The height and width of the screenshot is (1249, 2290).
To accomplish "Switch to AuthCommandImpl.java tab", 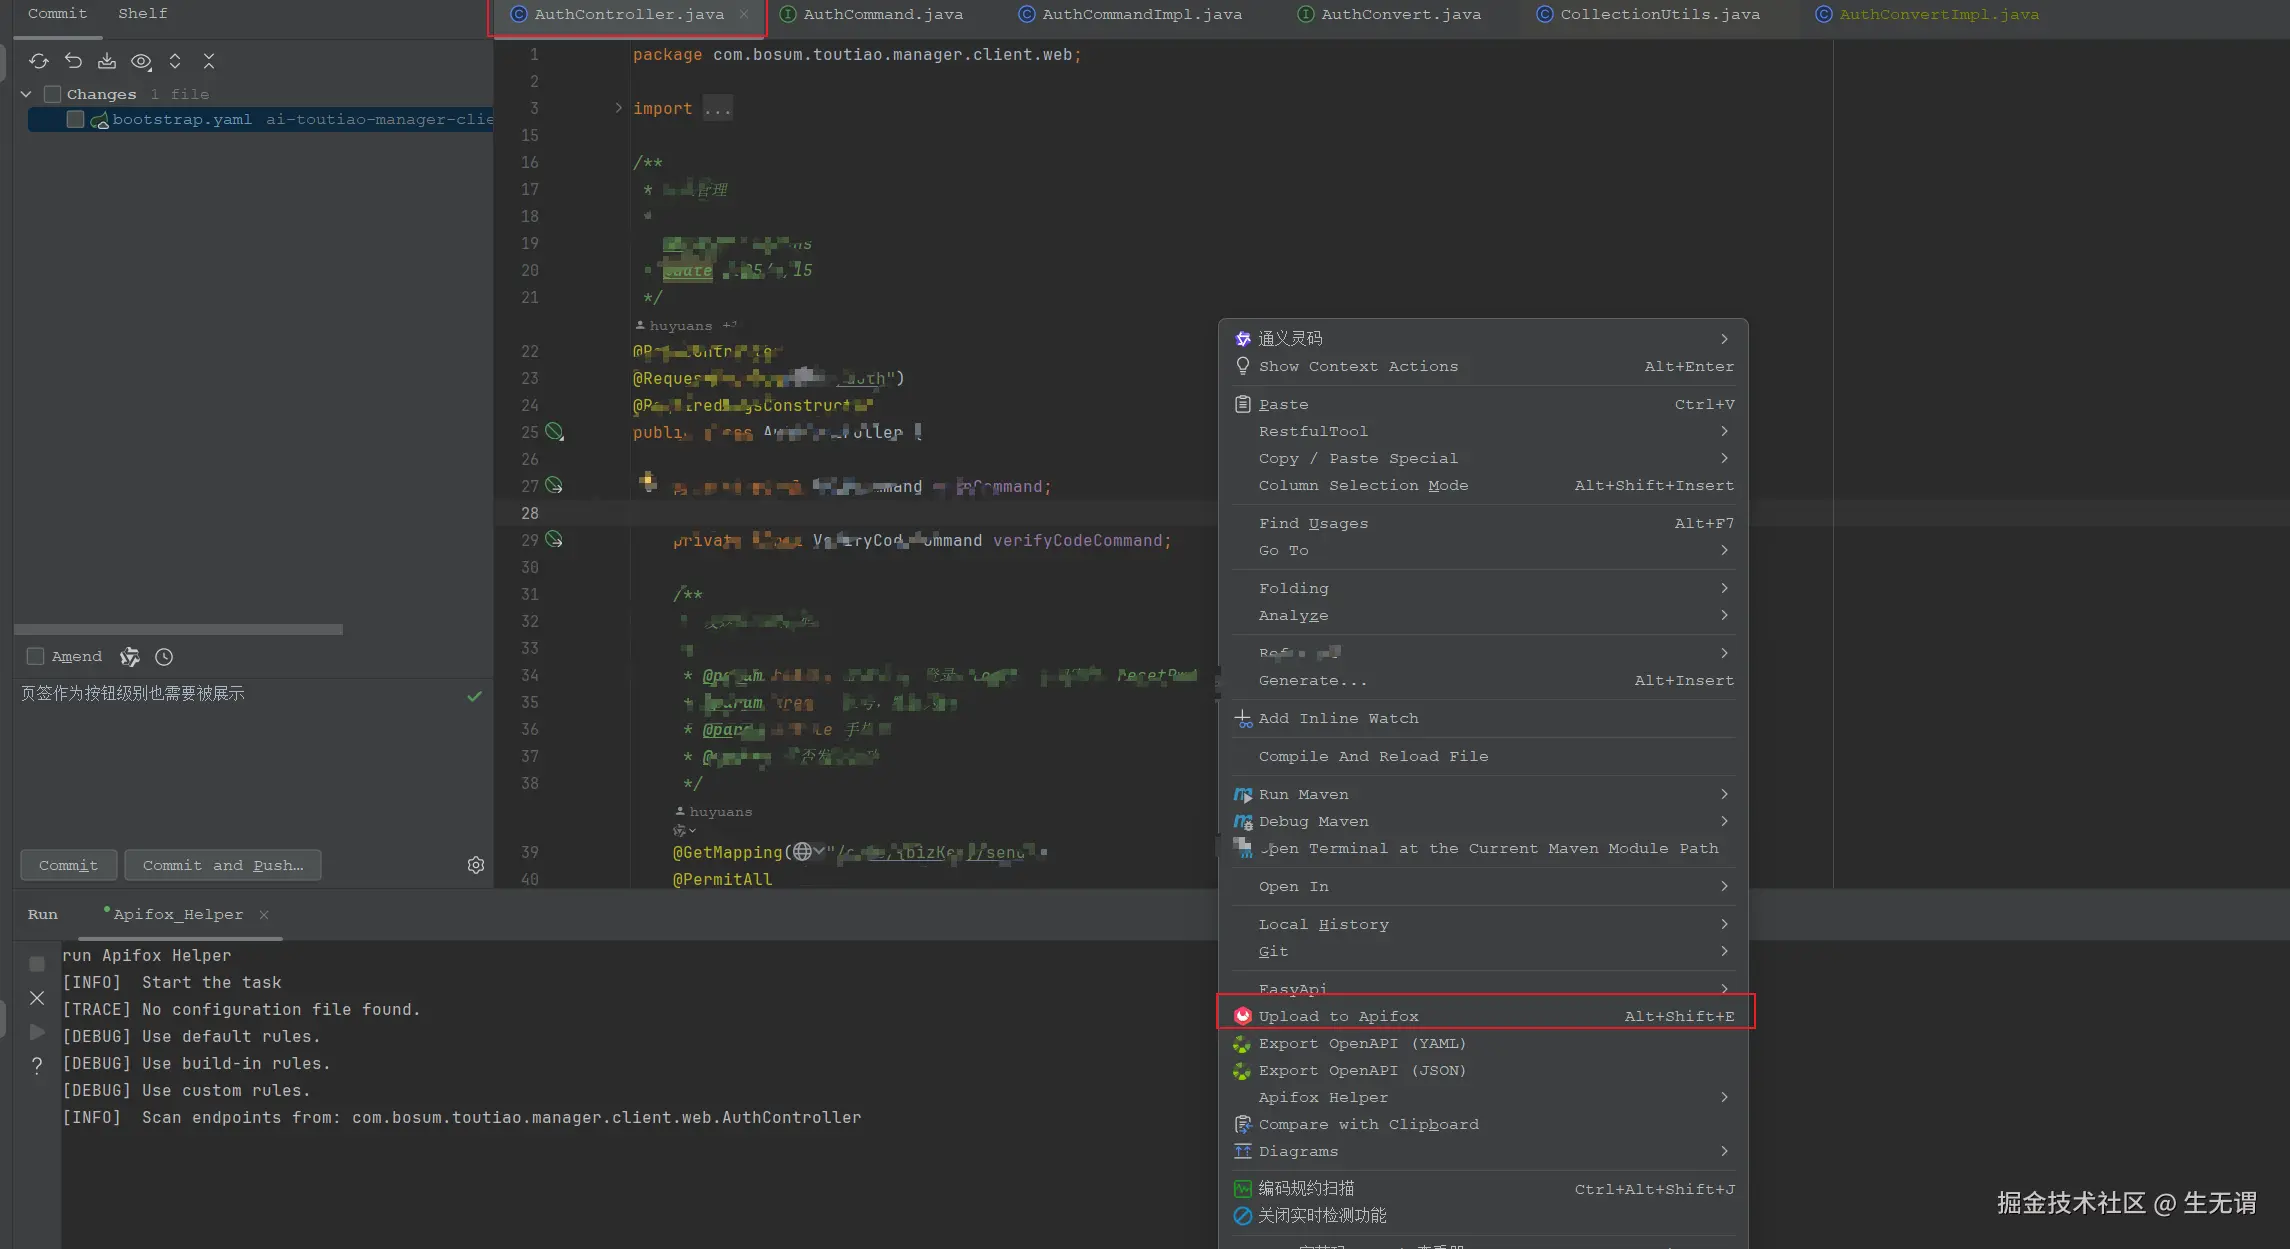I will click(1141, 14).
